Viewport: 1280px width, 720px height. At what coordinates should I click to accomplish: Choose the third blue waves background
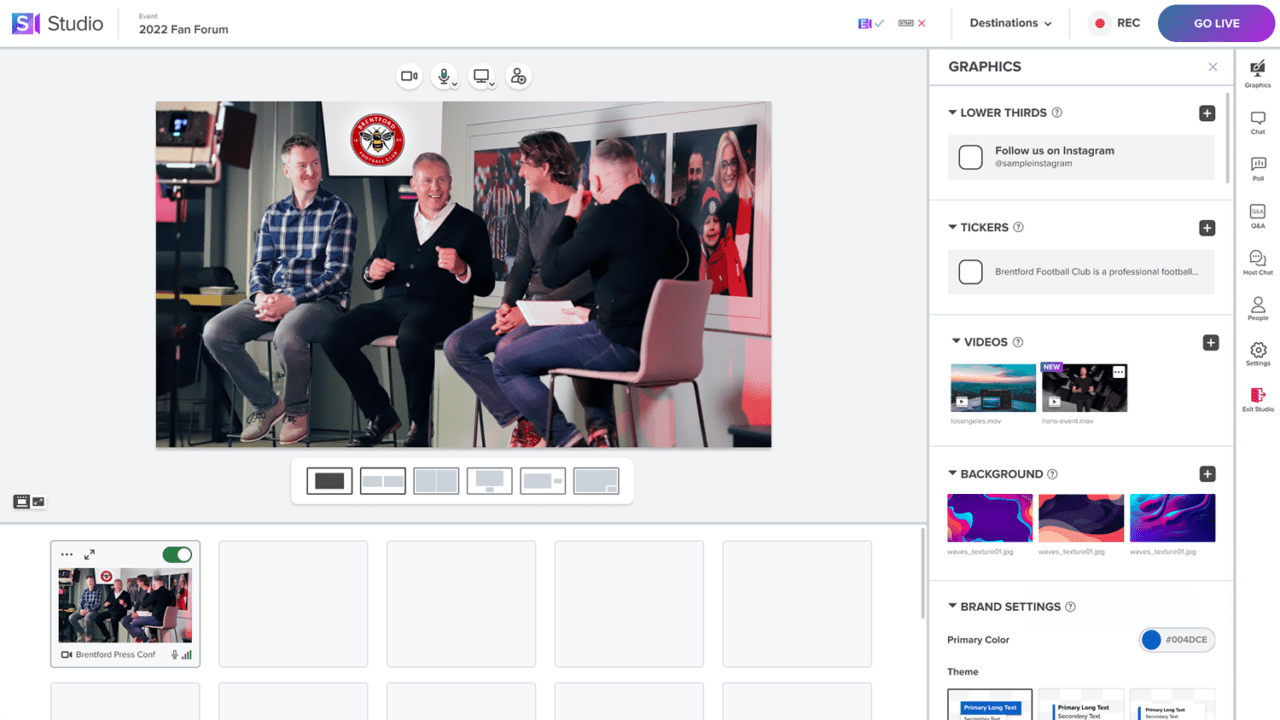[x=1172, y=518]
